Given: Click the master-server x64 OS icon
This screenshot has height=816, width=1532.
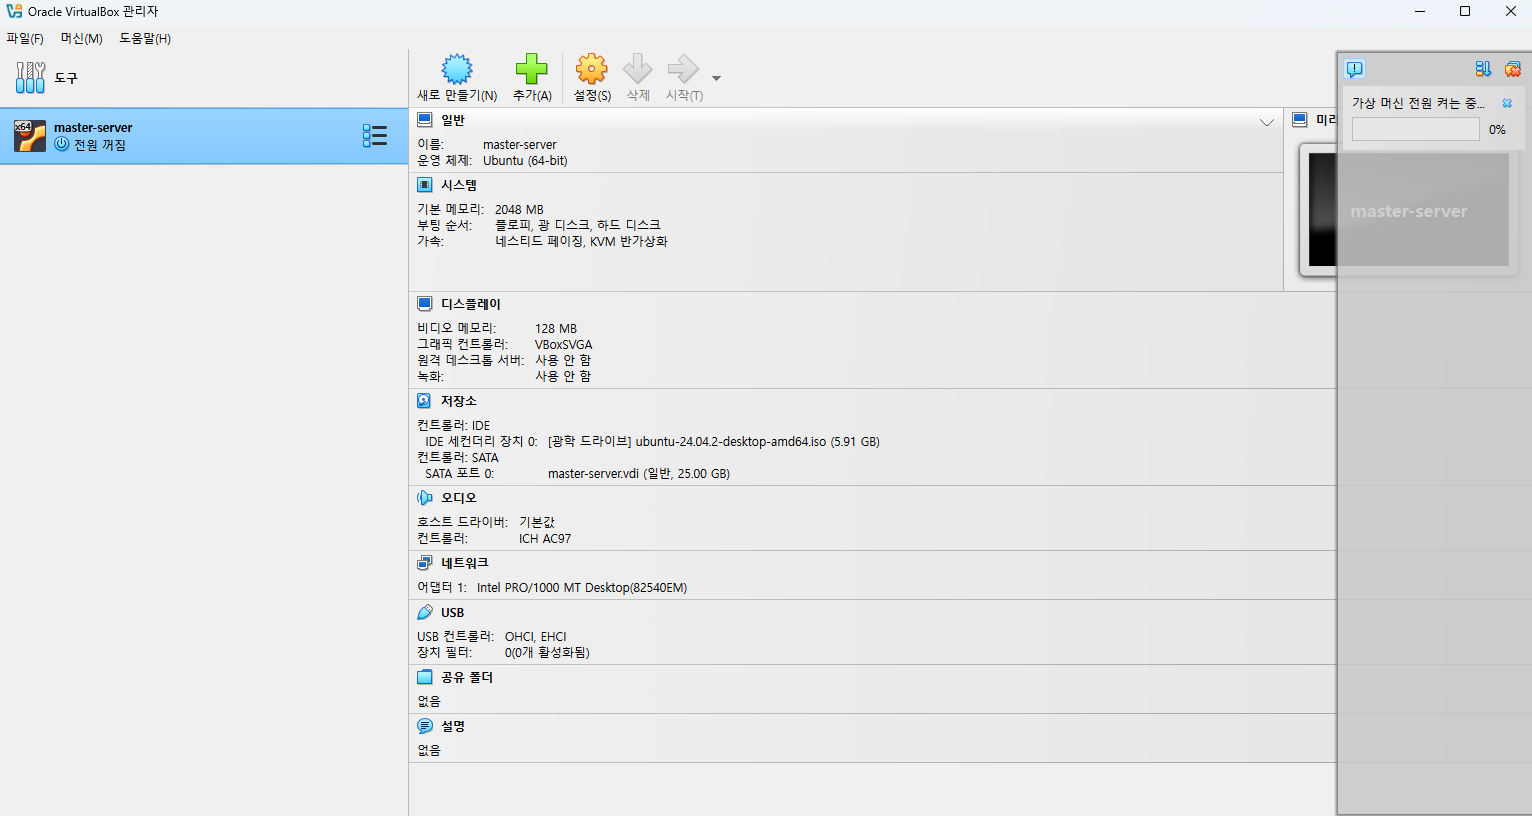Looking at the screenshot, I should coord(30,136).
